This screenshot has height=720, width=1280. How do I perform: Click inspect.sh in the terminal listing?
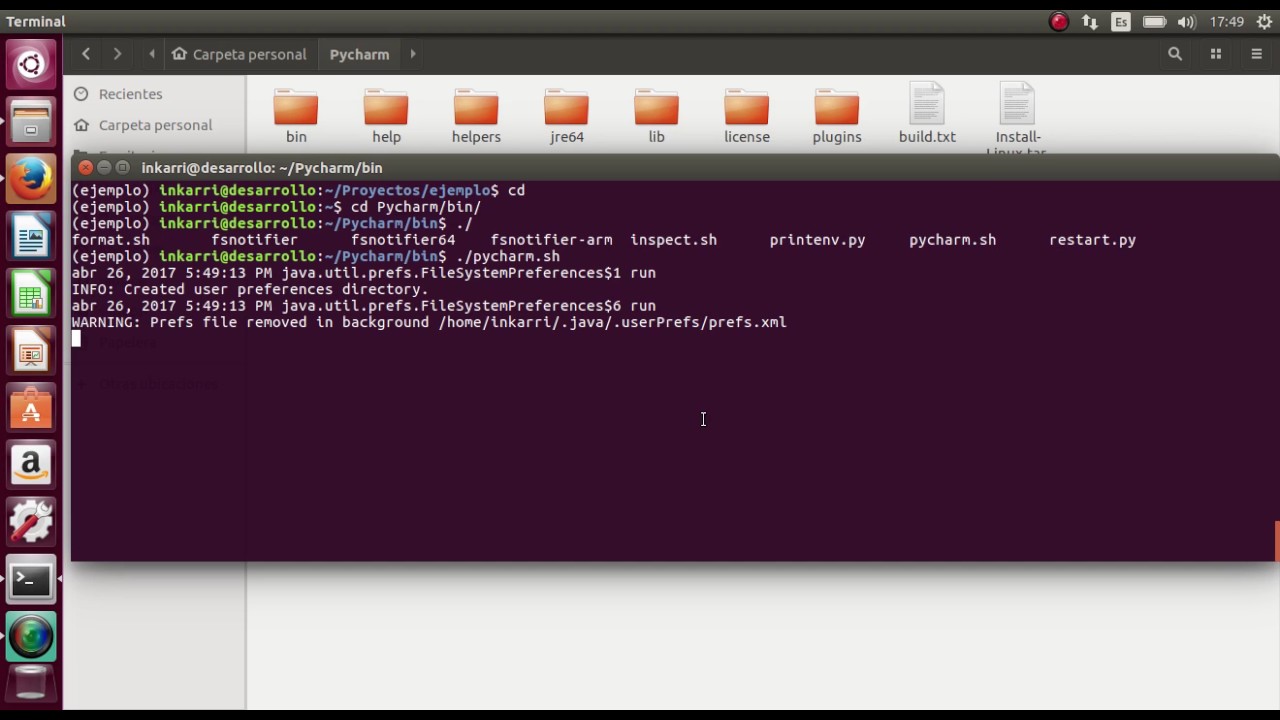tap(673, 240)
